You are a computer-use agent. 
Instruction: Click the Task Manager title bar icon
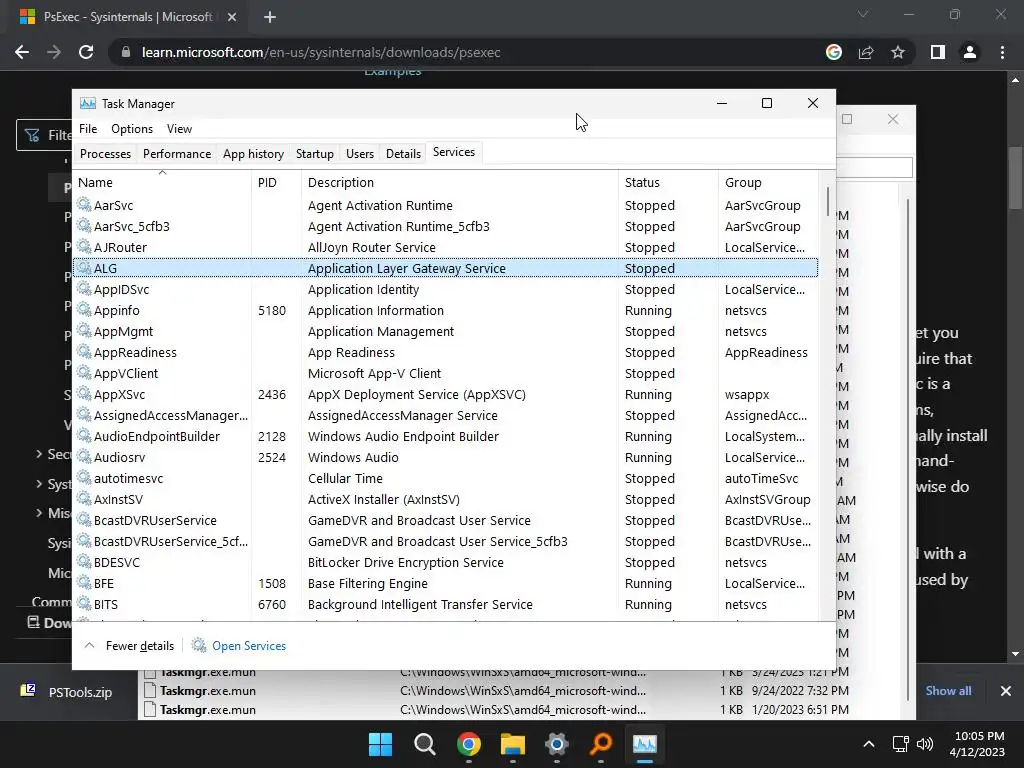click(x=88, y=103)
